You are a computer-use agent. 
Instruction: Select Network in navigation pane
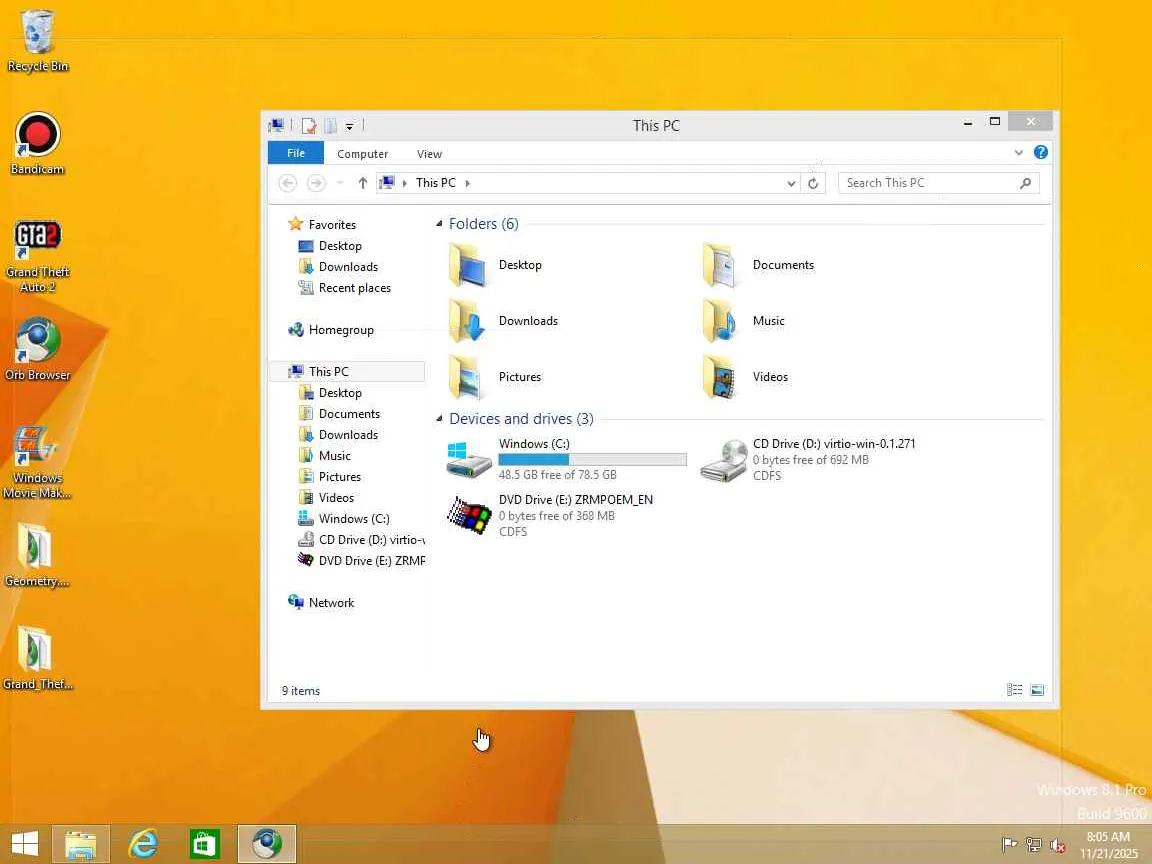(x=322, y=602)
